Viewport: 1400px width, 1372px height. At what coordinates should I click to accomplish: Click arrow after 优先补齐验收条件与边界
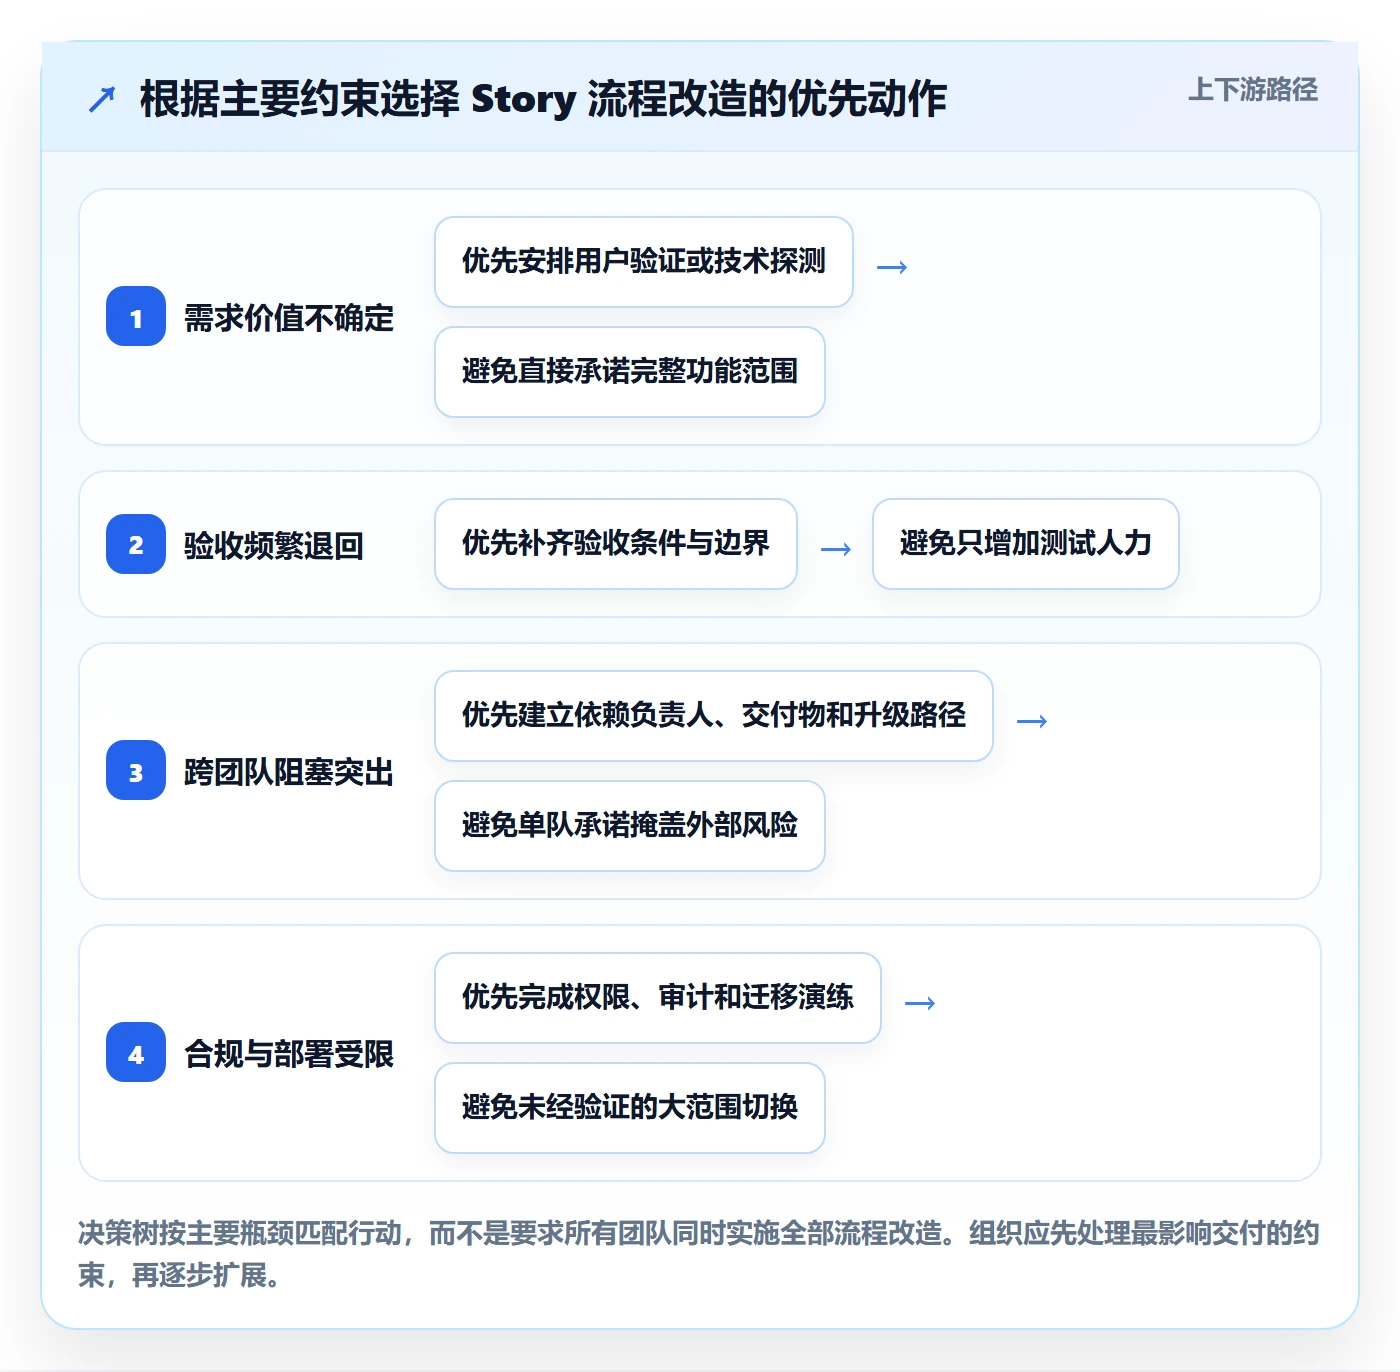(x=836, y=549)
